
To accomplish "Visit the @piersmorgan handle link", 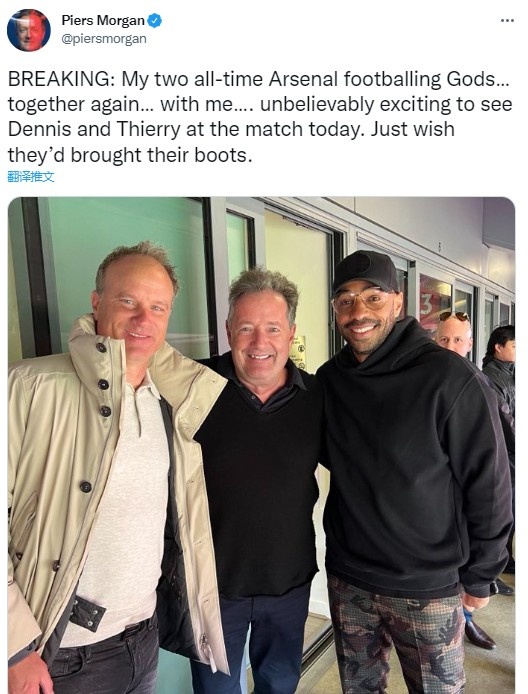I will tap(104, 39).
